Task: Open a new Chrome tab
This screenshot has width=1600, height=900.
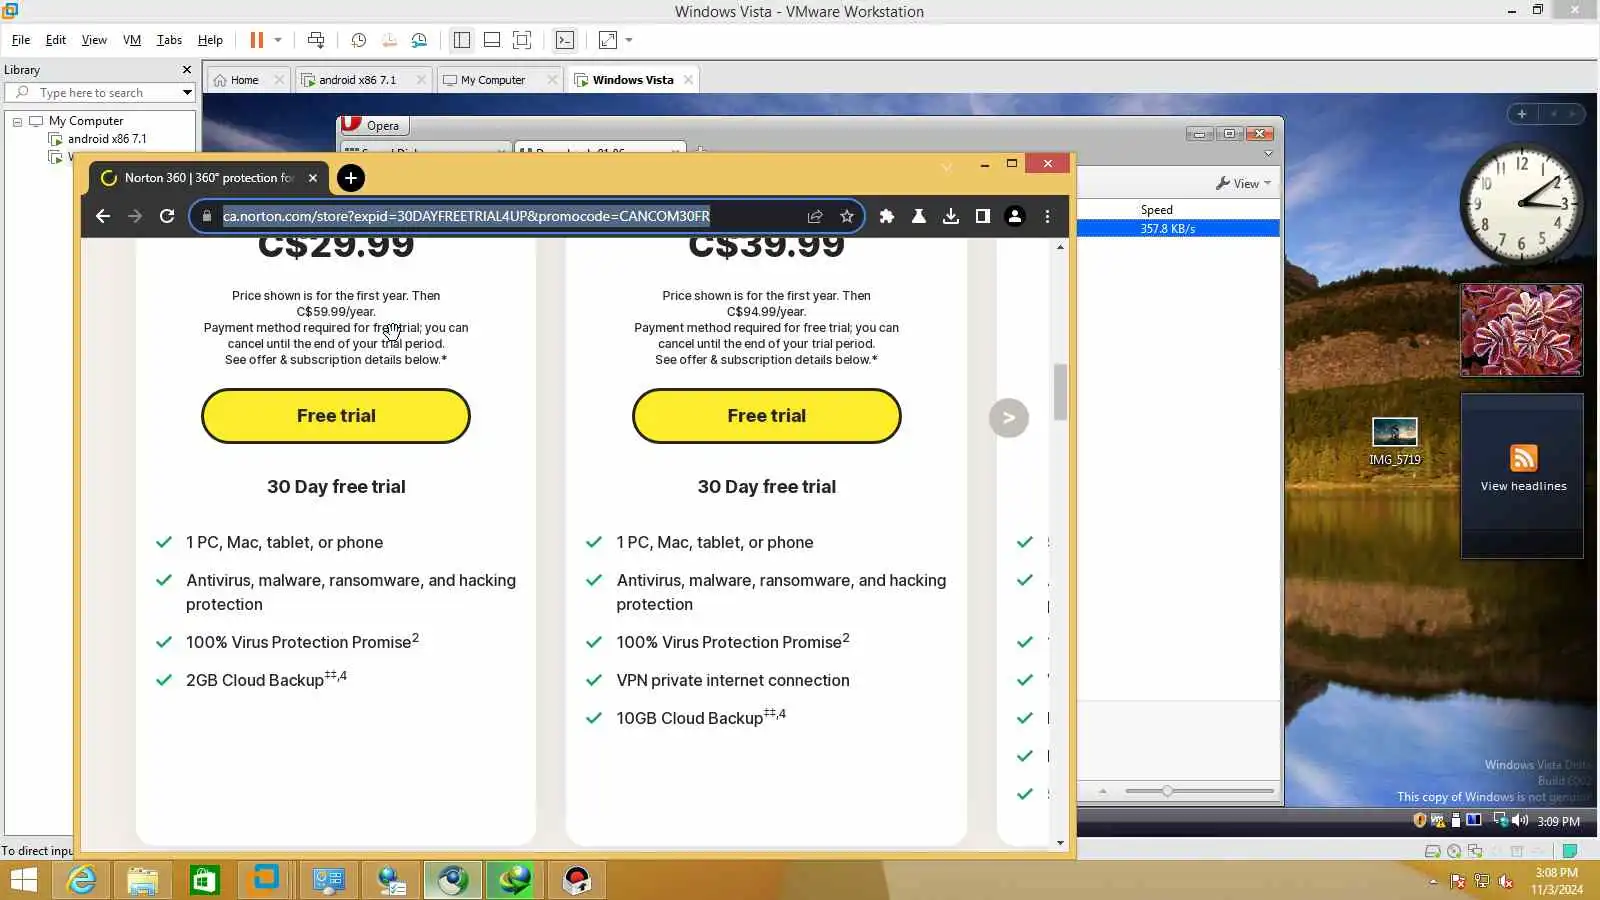Action: point(350,178)
